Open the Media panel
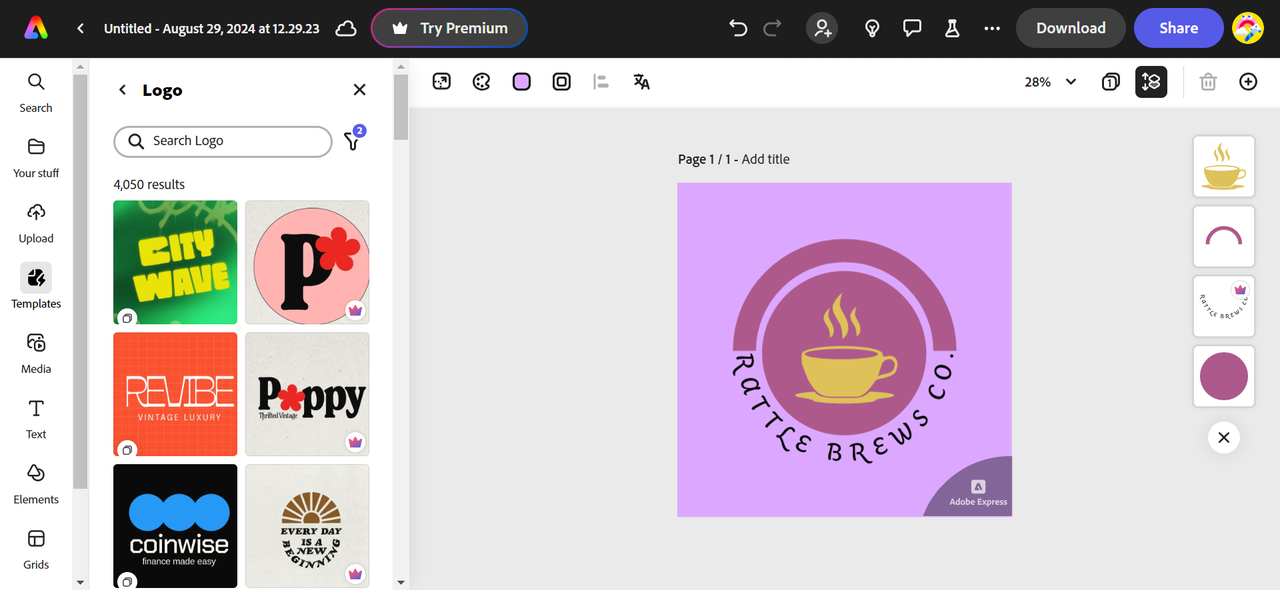Screen dimensions: 1280x590 [x=36, y=353]
